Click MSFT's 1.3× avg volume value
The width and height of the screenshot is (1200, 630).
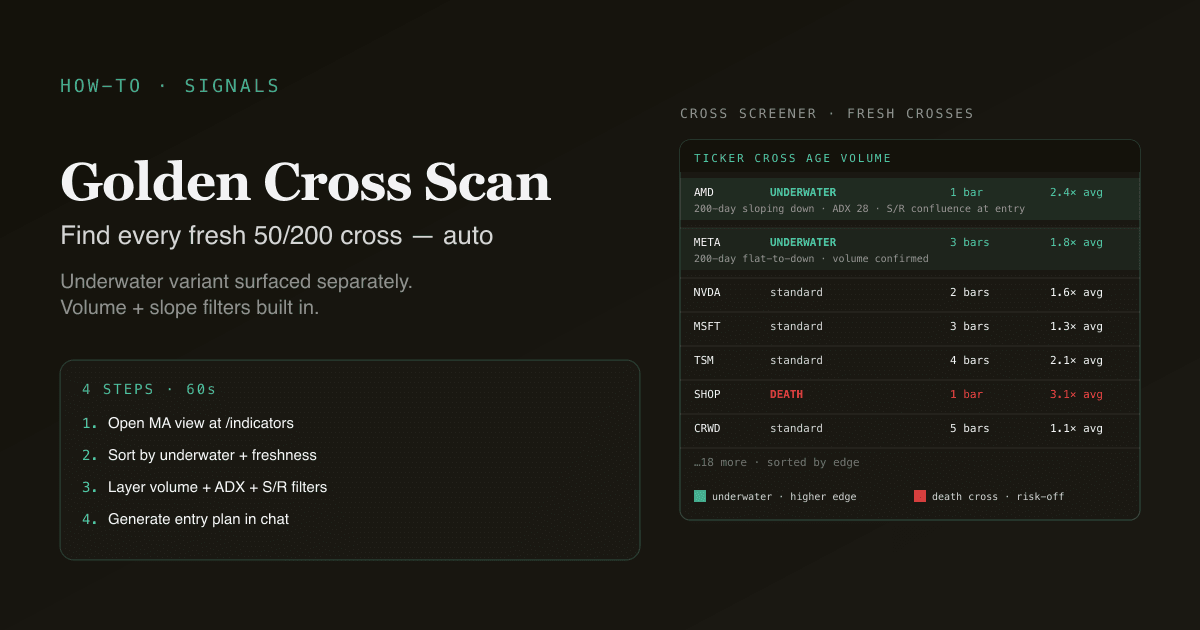pos(1076,326)
